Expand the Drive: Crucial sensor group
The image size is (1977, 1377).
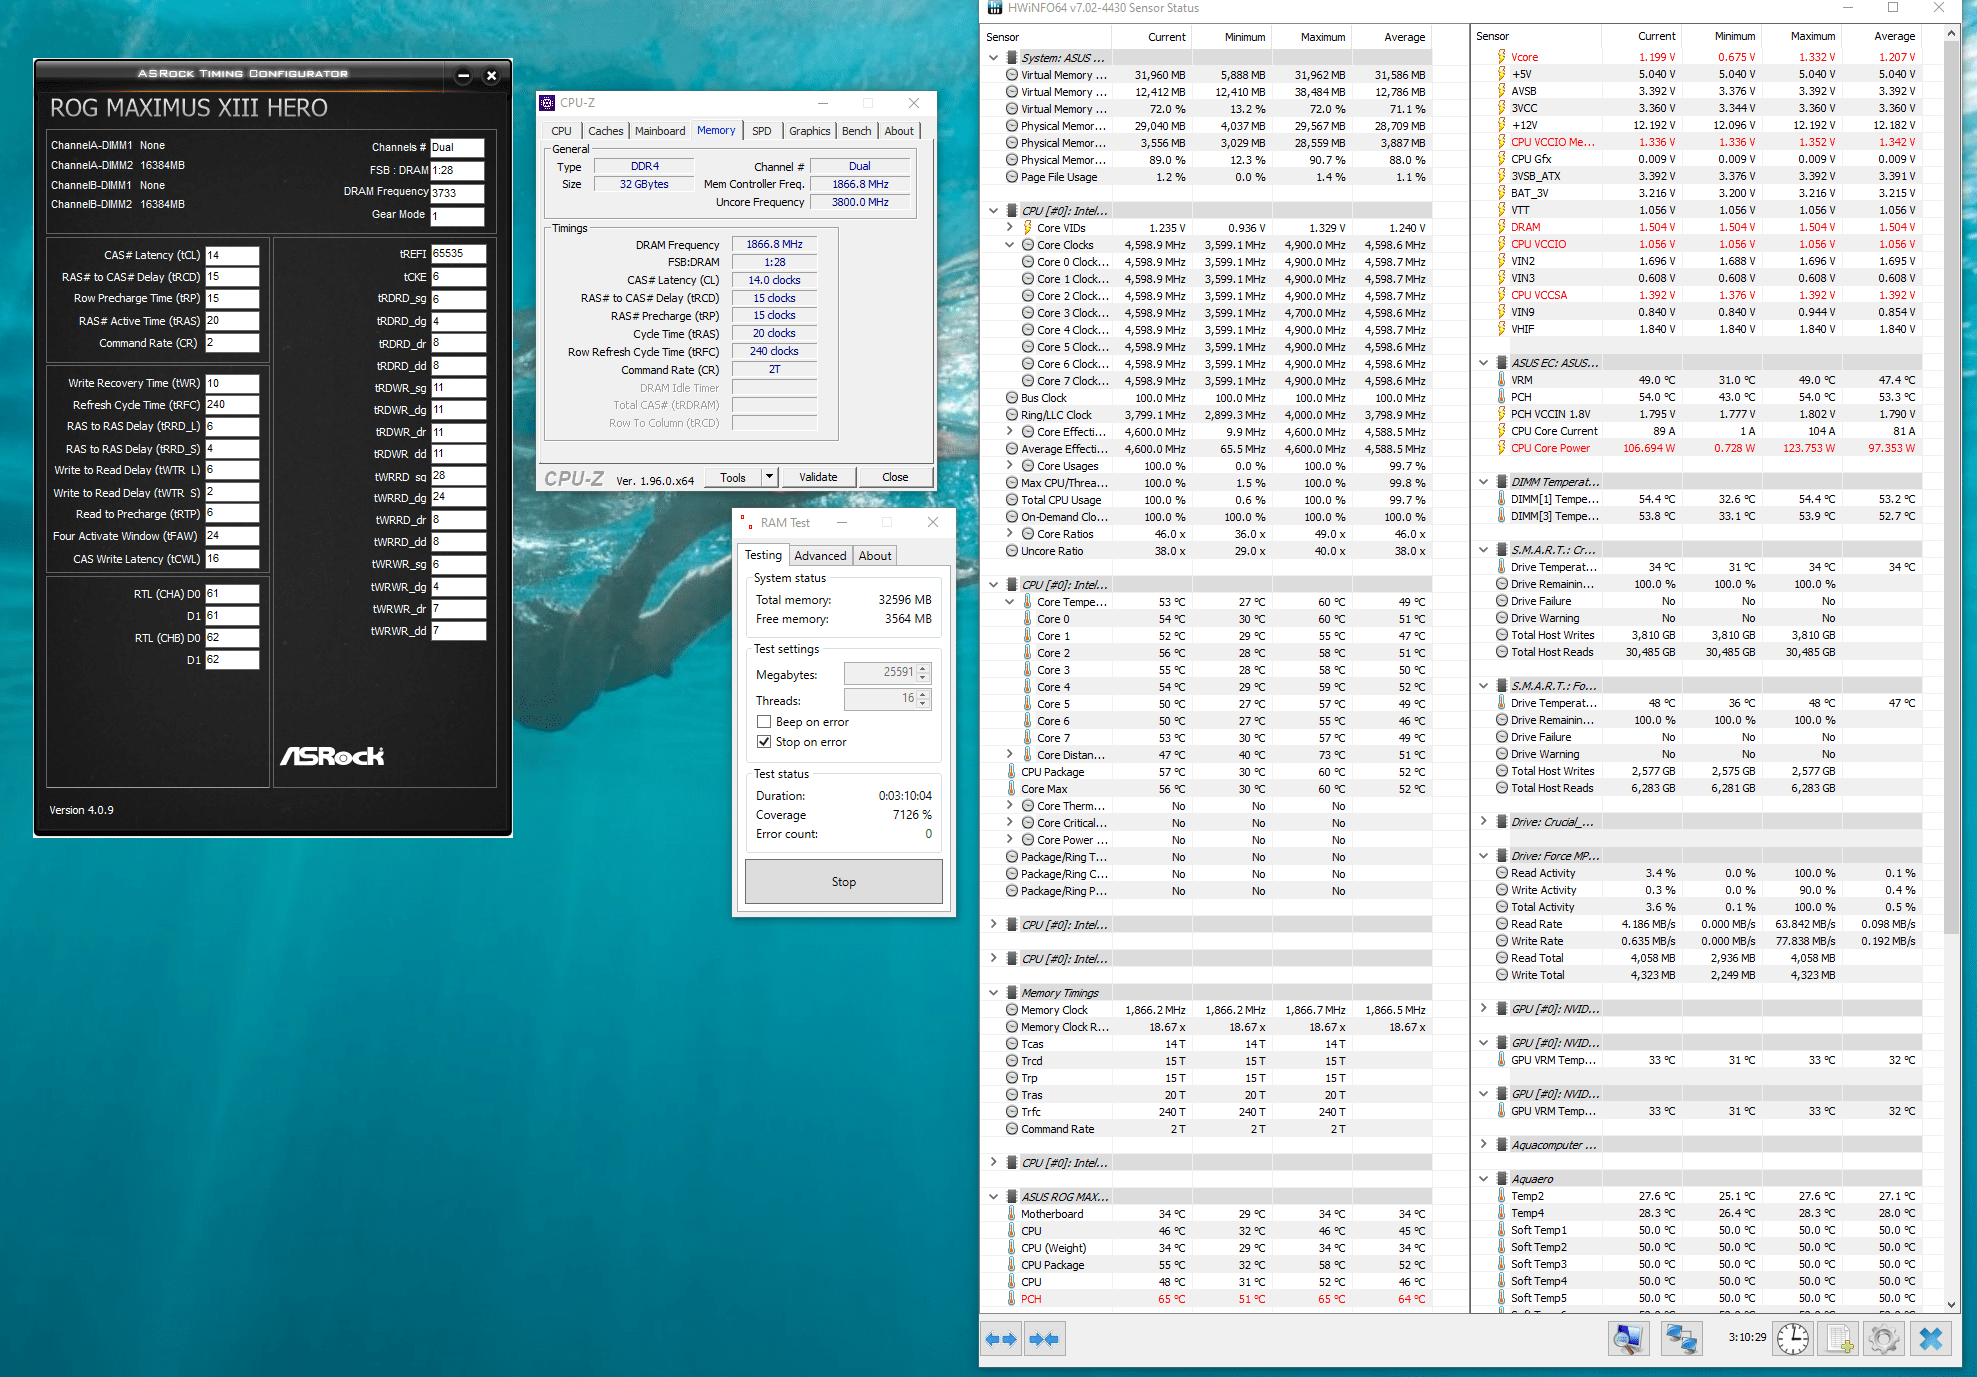tap(1483, 822)
